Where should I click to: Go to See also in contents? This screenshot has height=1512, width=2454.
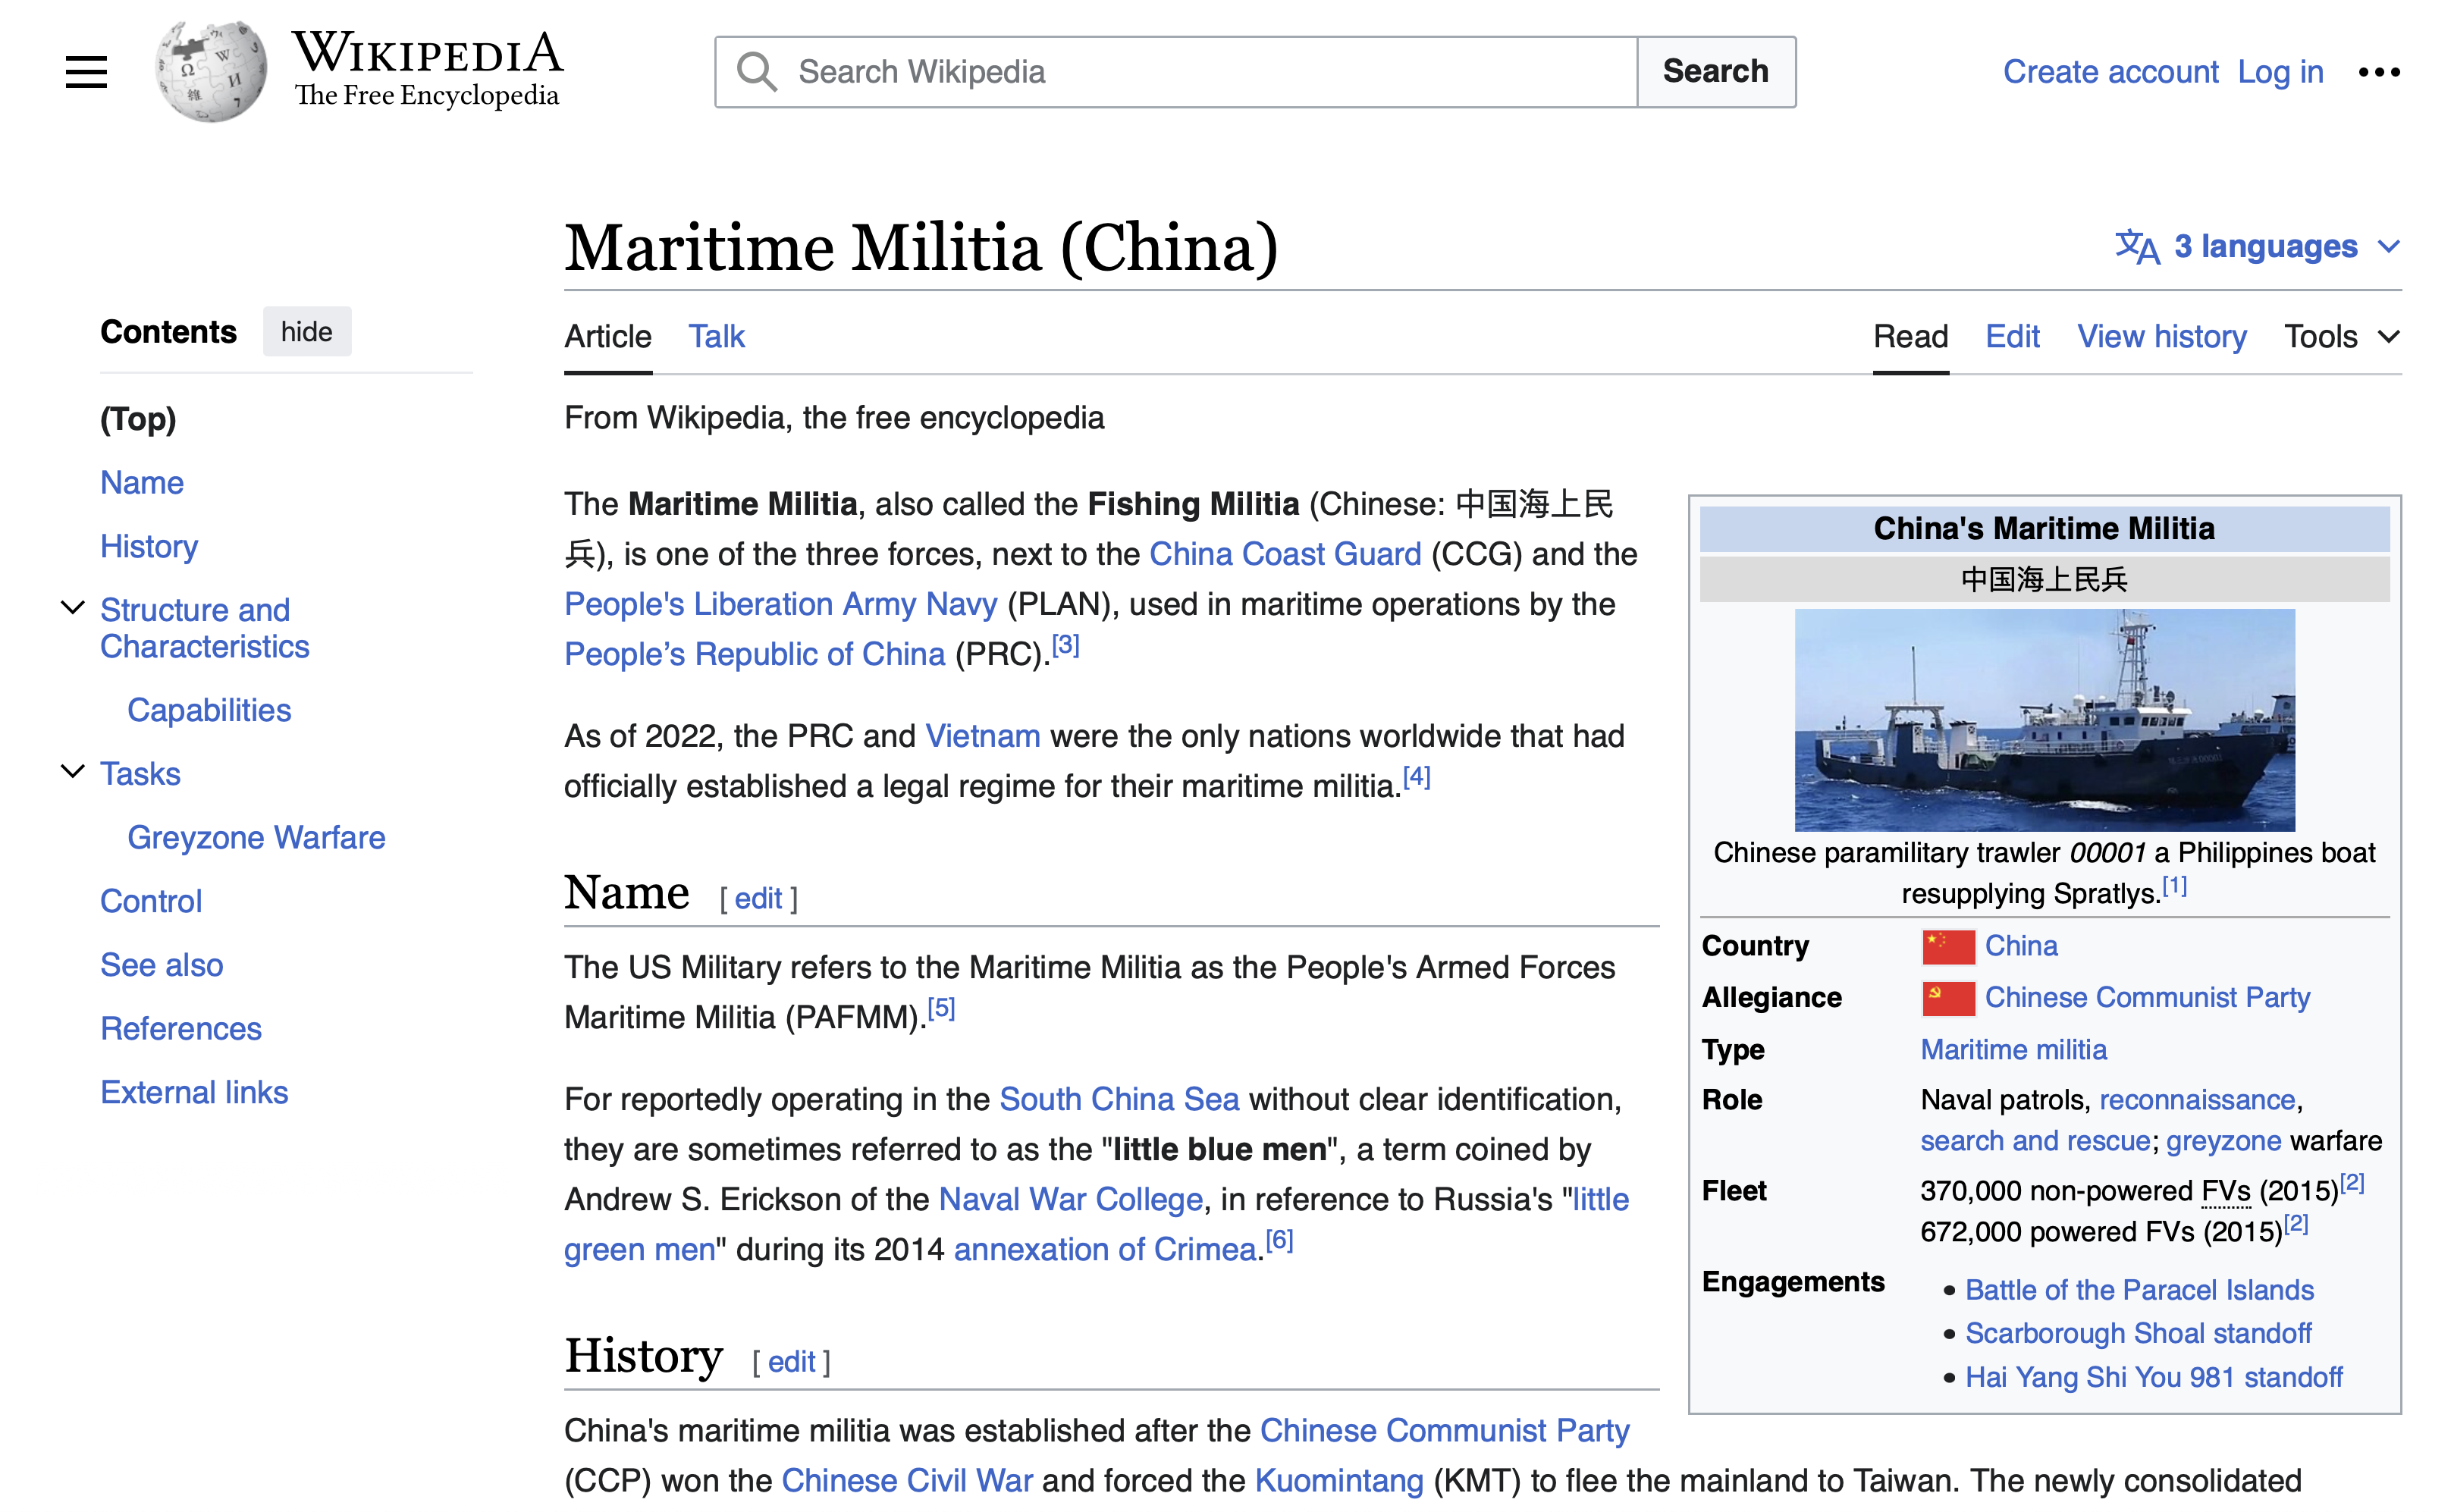(x=162, y=965)
